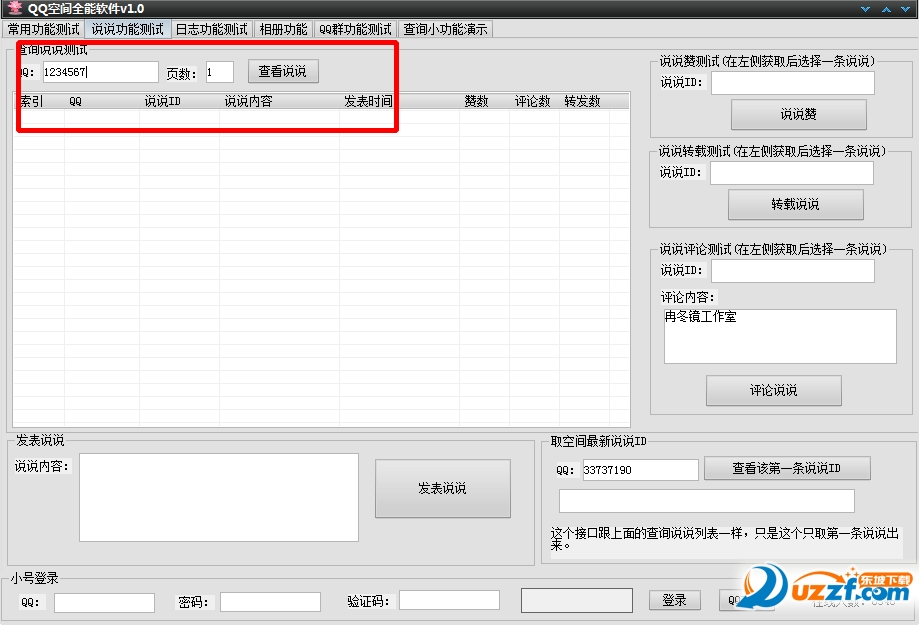This screenshot has width=920, height=625.
Task: Go to QQ群功能测试 tab
Action: tap(356, 29)
